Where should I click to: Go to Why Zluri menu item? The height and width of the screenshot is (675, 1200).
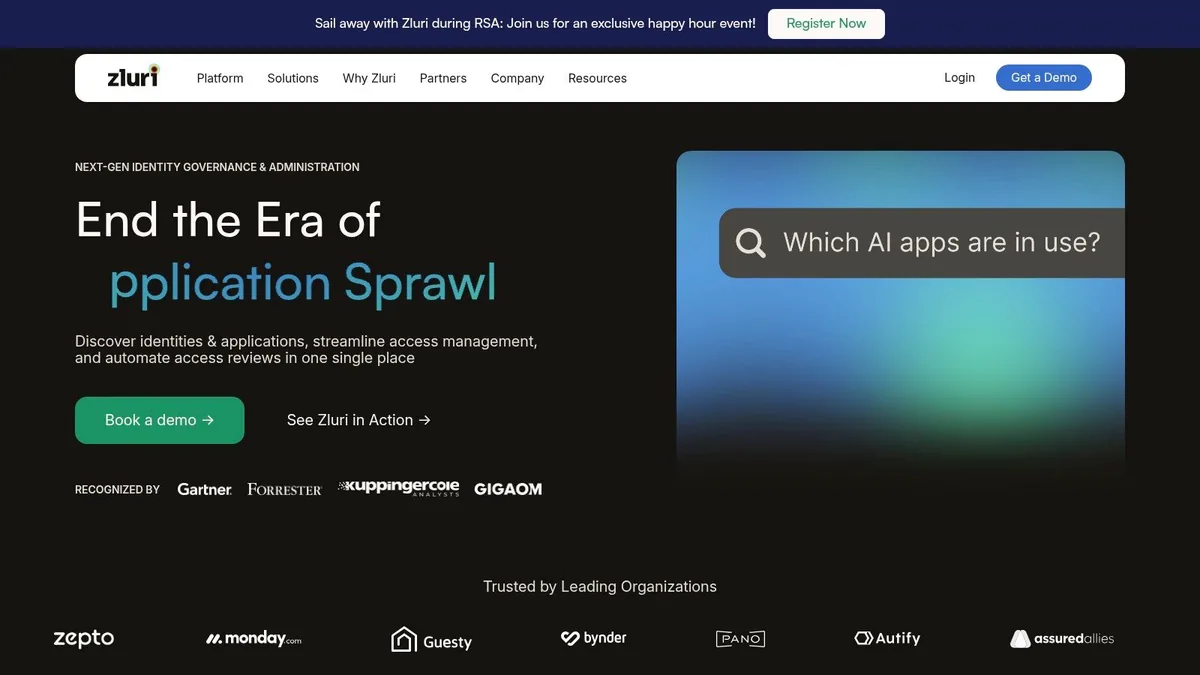click(369, 78)
